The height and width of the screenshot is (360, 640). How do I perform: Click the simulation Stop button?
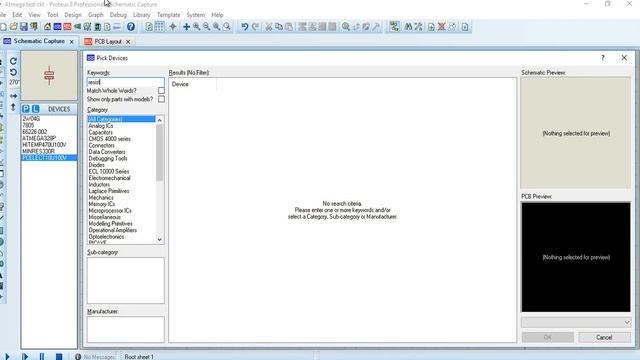59,357
